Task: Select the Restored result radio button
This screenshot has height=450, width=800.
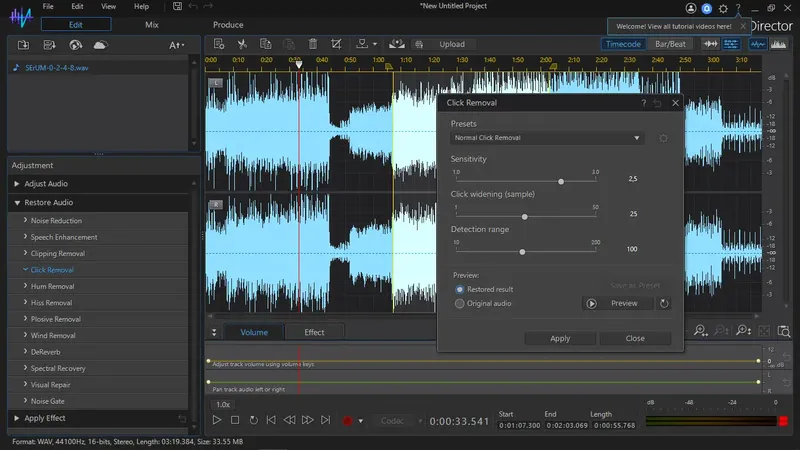Action: 460,289
